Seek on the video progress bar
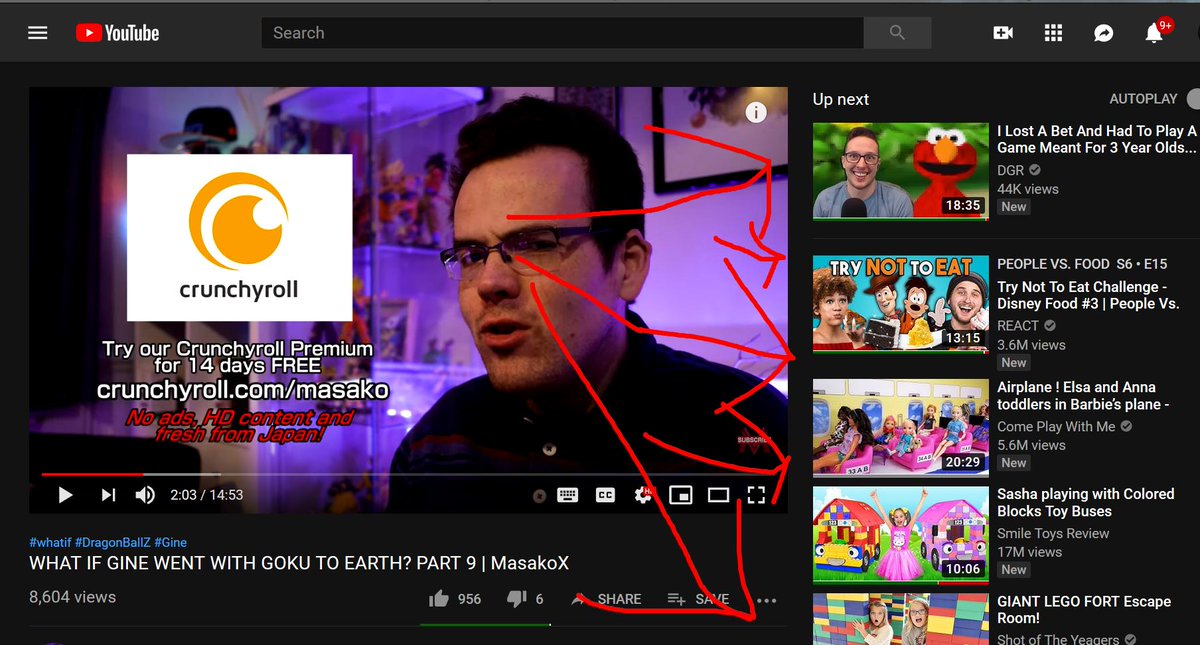1200x645 pixels. tap(407, 474)
